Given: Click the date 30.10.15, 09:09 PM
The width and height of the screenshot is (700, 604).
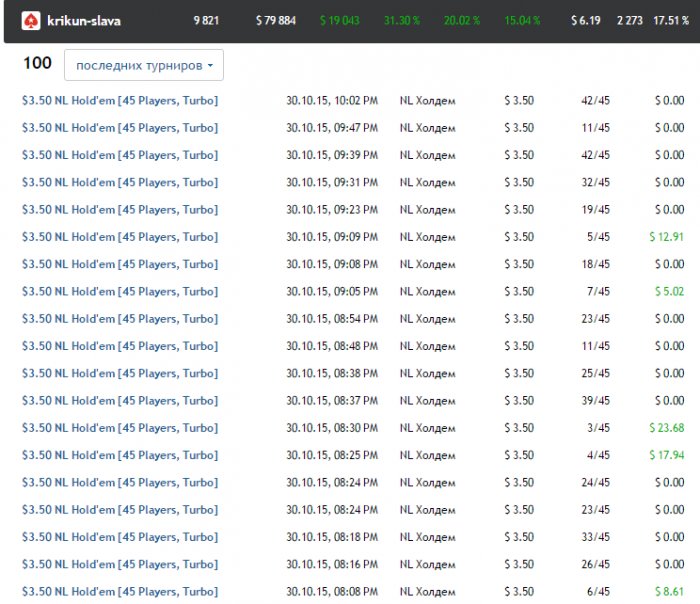Looking at the screenshot, I should pos(332,237).
